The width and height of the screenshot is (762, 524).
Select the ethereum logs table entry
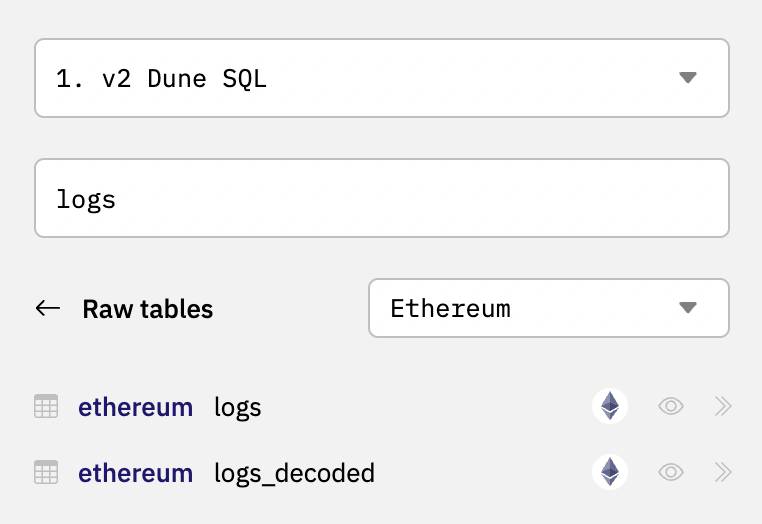382,406
